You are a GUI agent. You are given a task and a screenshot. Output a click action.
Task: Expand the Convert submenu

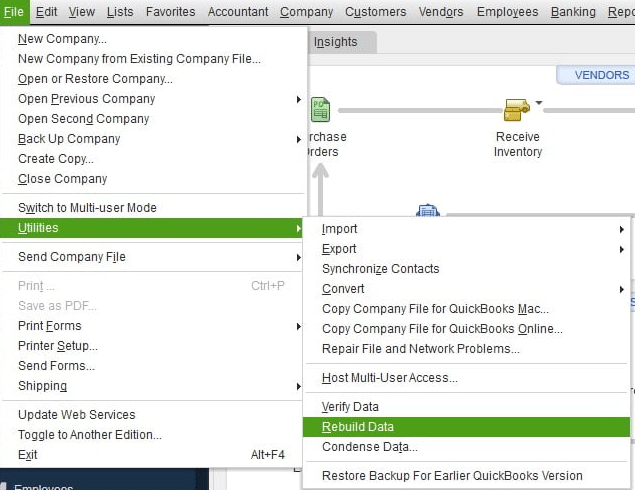(343, 289)
